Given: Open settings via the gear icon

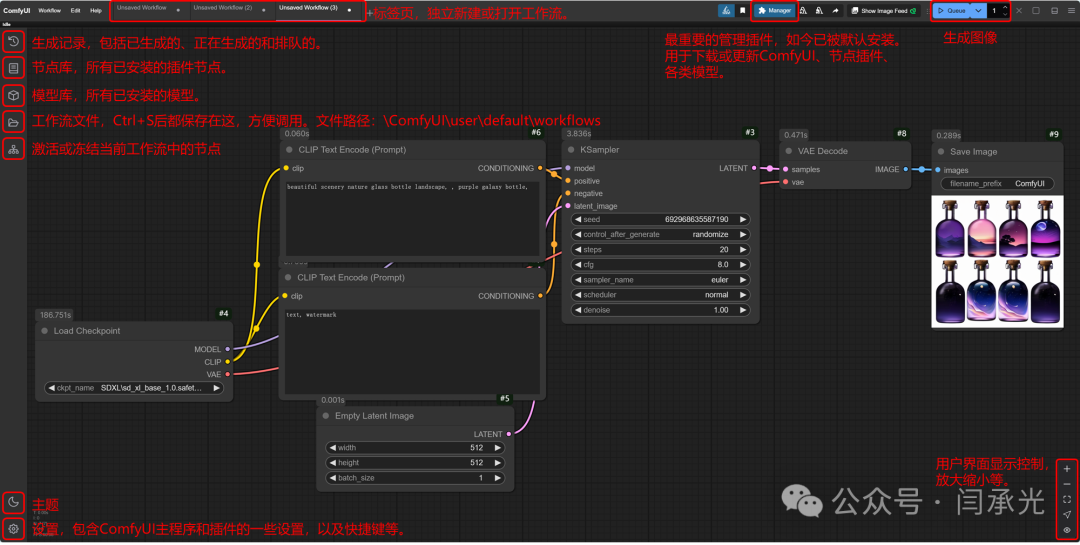Looking at the screenshot, I should [x=13, y=529].
